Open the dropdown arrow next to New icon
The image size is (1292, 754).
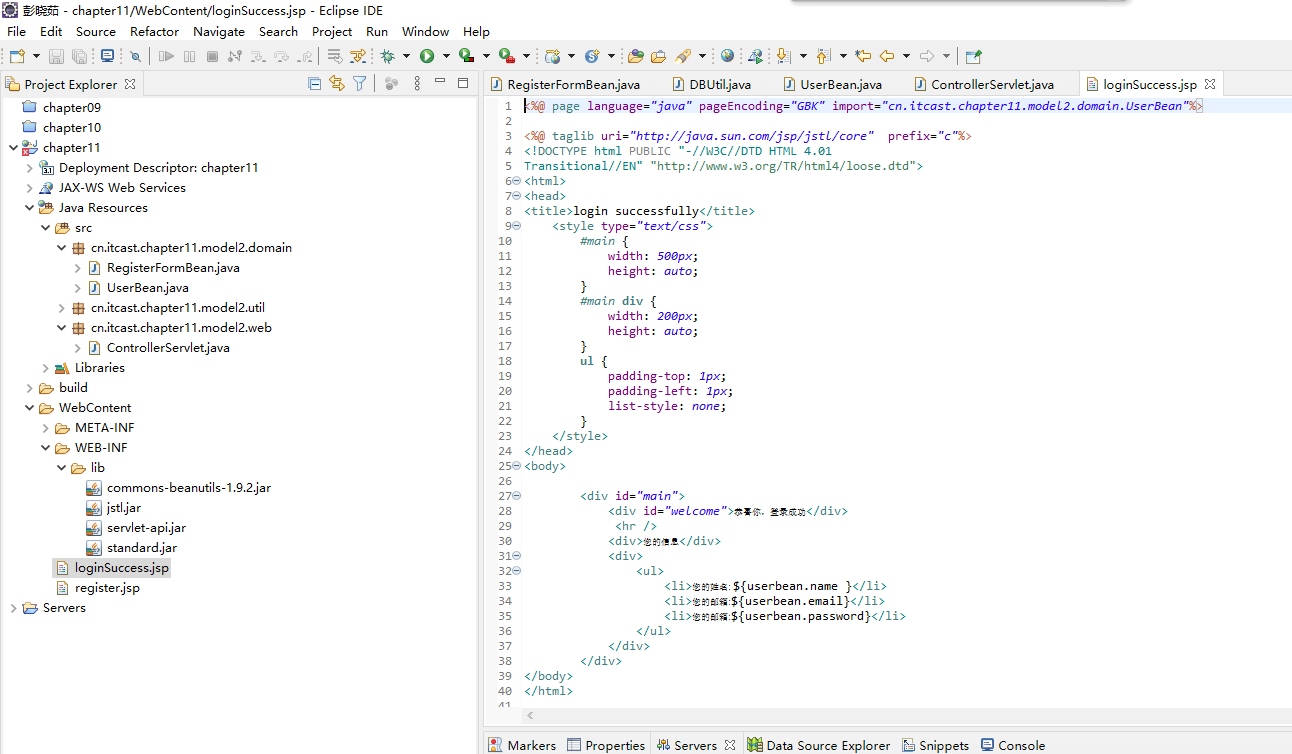(36, 57)
